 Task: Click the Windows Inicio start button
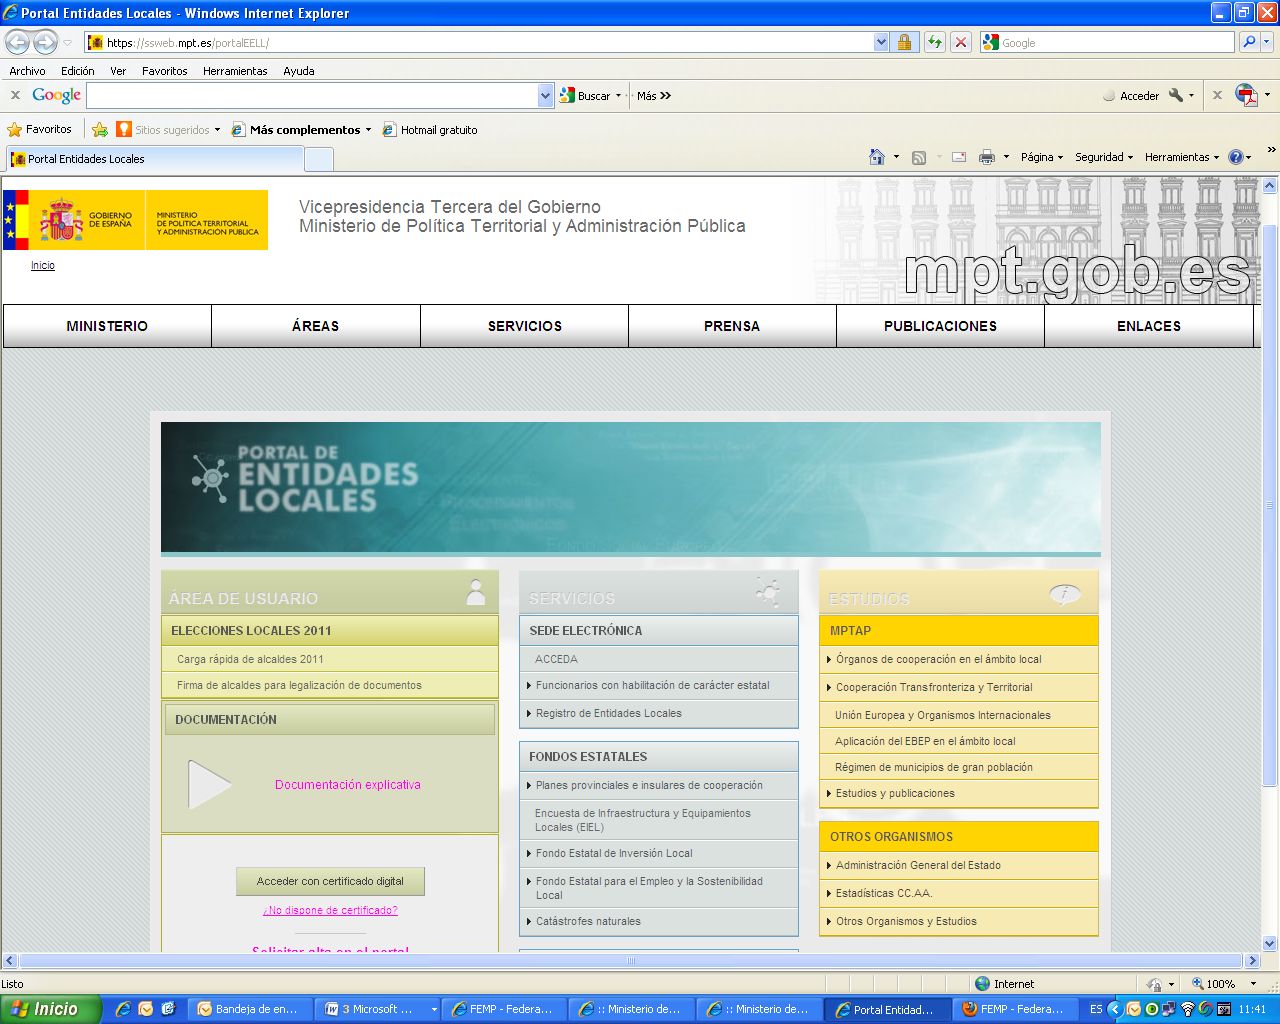pos(50,1009)
